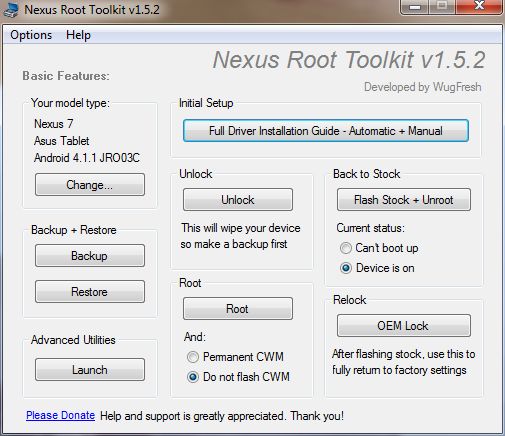Open the Help menu
Screen dimensions: 505x436
pyautogui.click(x=78, y=35)
